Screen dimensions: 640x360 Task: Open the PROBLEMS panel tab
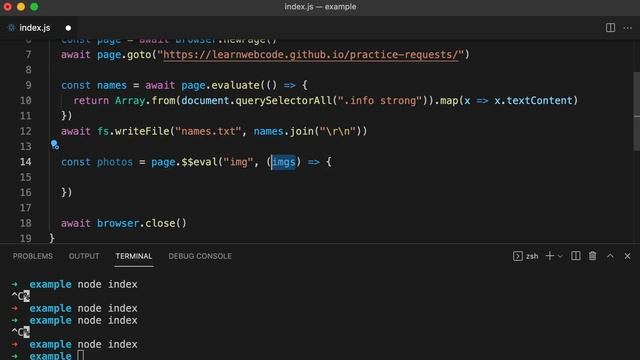coord(33,256)
